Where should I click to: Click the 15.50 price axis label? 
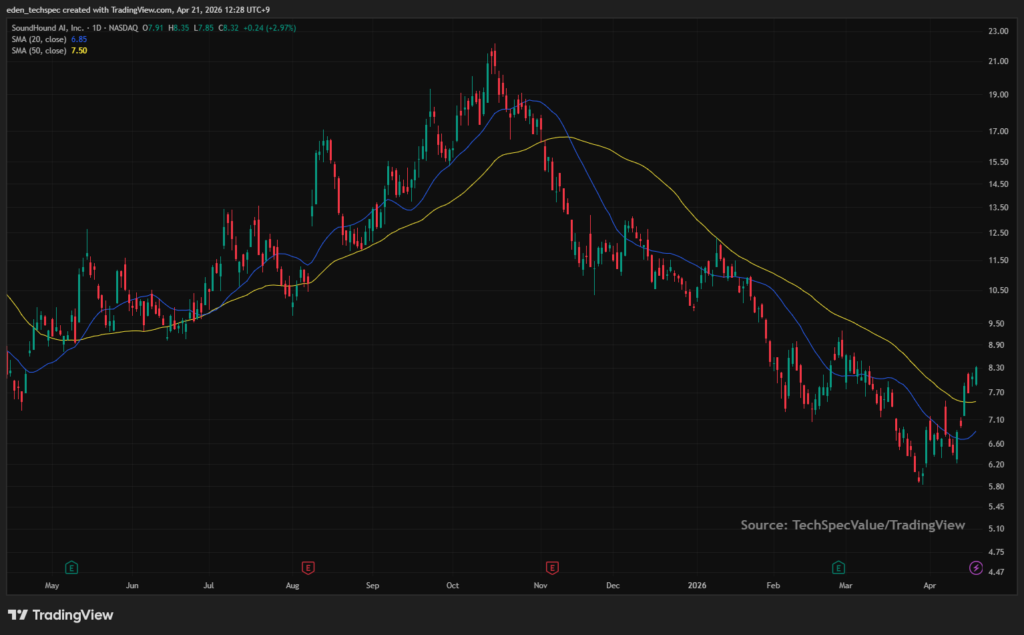(x=999, y=162)
